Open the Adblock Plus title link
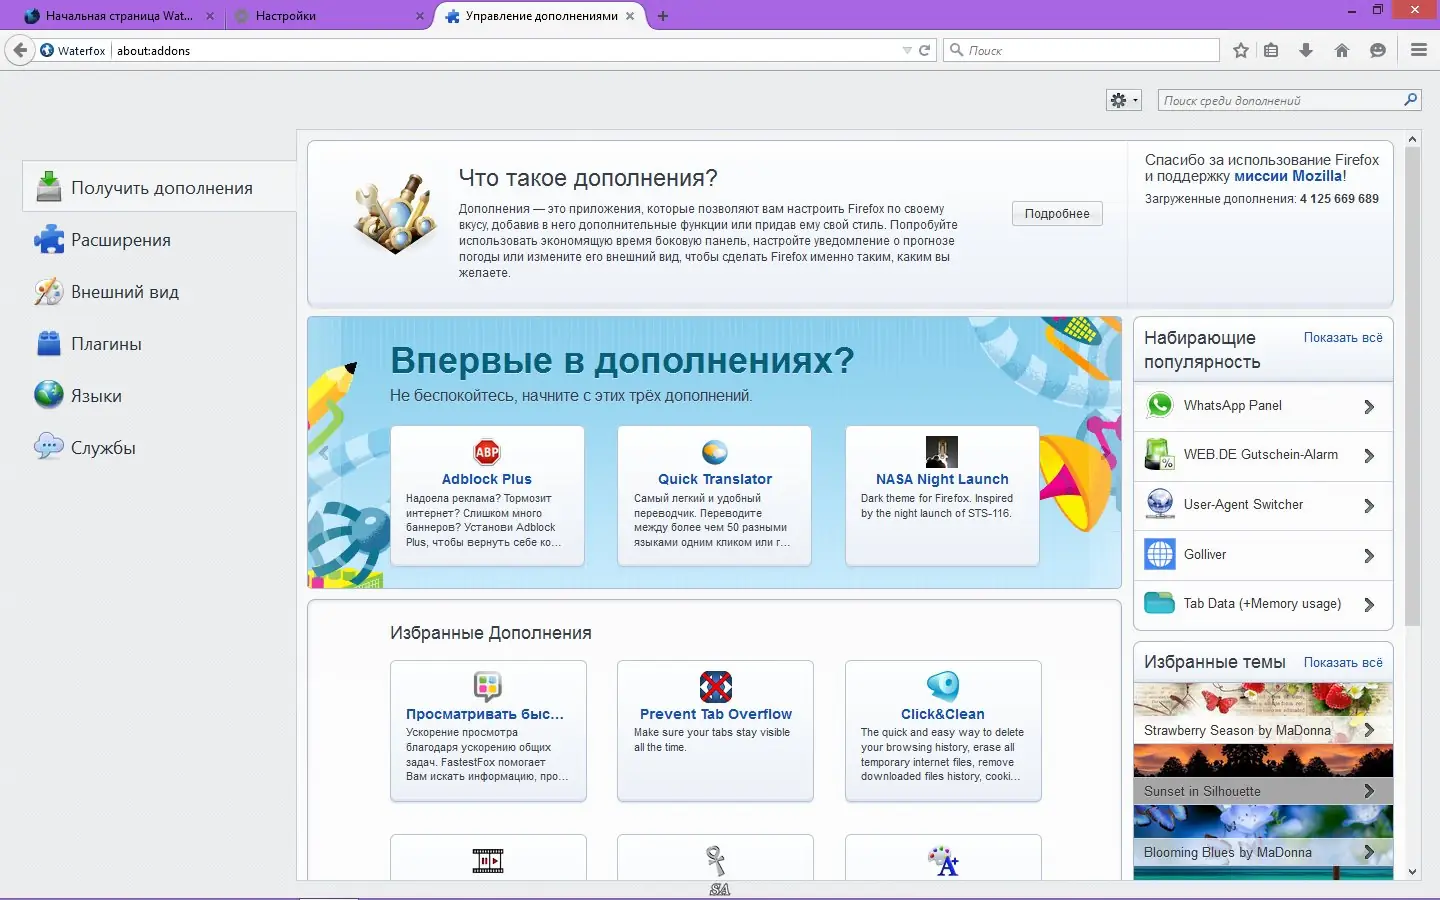The image size is (1440, 900). [487, 479]
